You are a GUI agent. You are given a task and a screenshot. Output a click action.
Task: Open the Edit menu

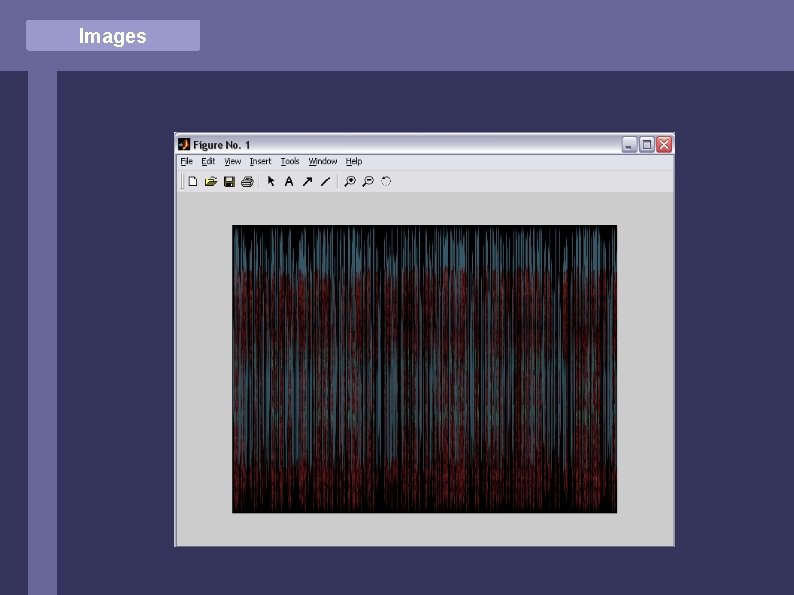[x=208, y=161]
